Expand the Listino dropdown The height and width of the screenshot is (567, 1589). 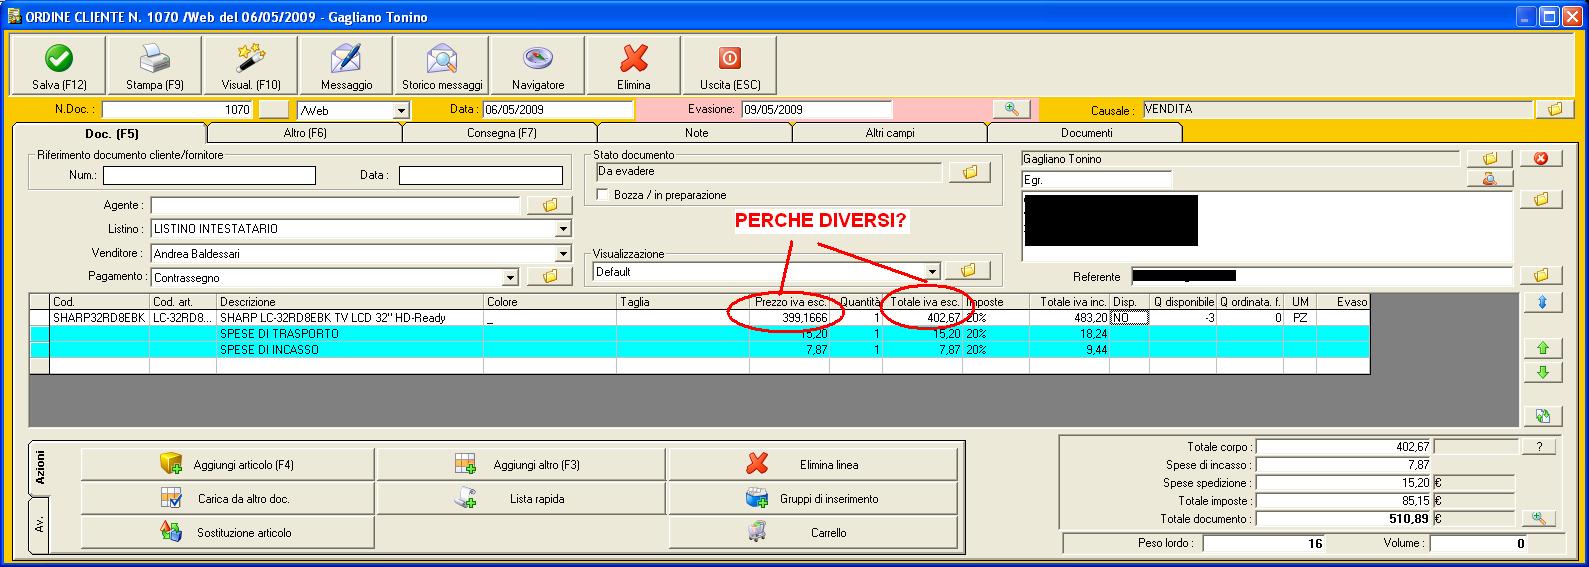click(562, 229)
